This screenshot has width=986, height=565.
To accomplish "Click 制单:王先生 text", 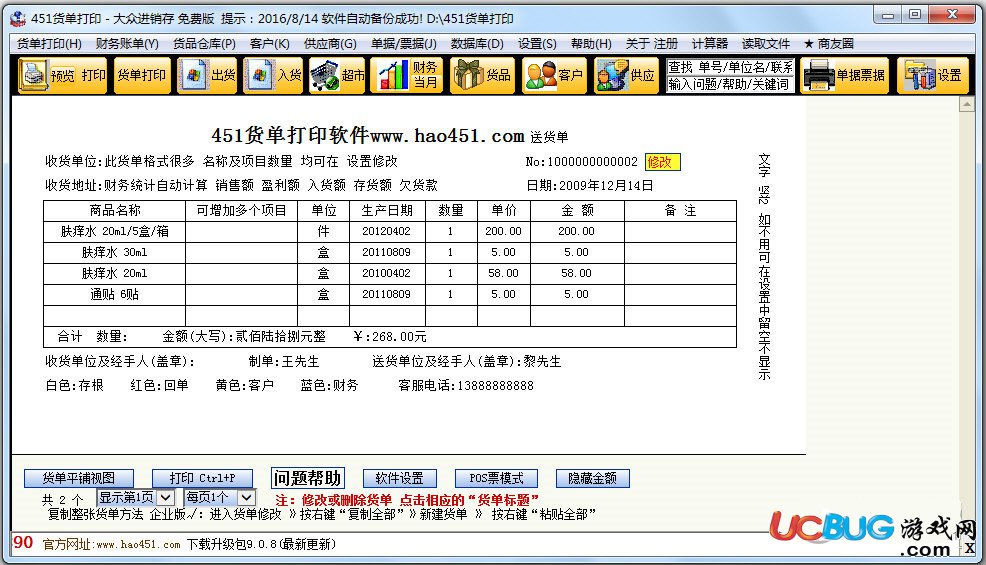I will (284, 362).
